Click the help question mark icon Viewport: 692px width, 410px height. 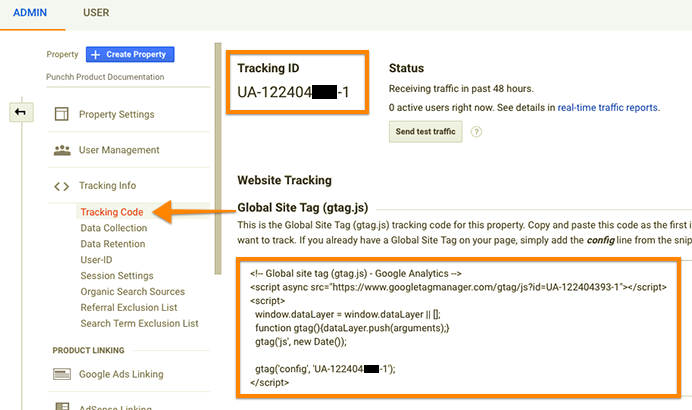tap(476, 132)
